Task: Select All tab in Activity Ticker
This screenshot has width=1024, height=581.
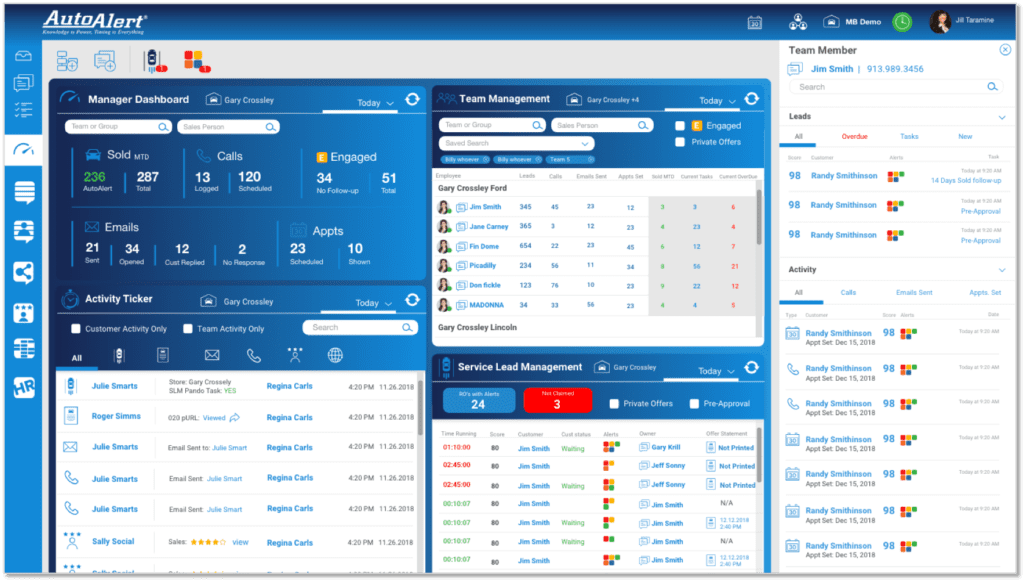Action: pyautogui.click(x=76, y=358)
